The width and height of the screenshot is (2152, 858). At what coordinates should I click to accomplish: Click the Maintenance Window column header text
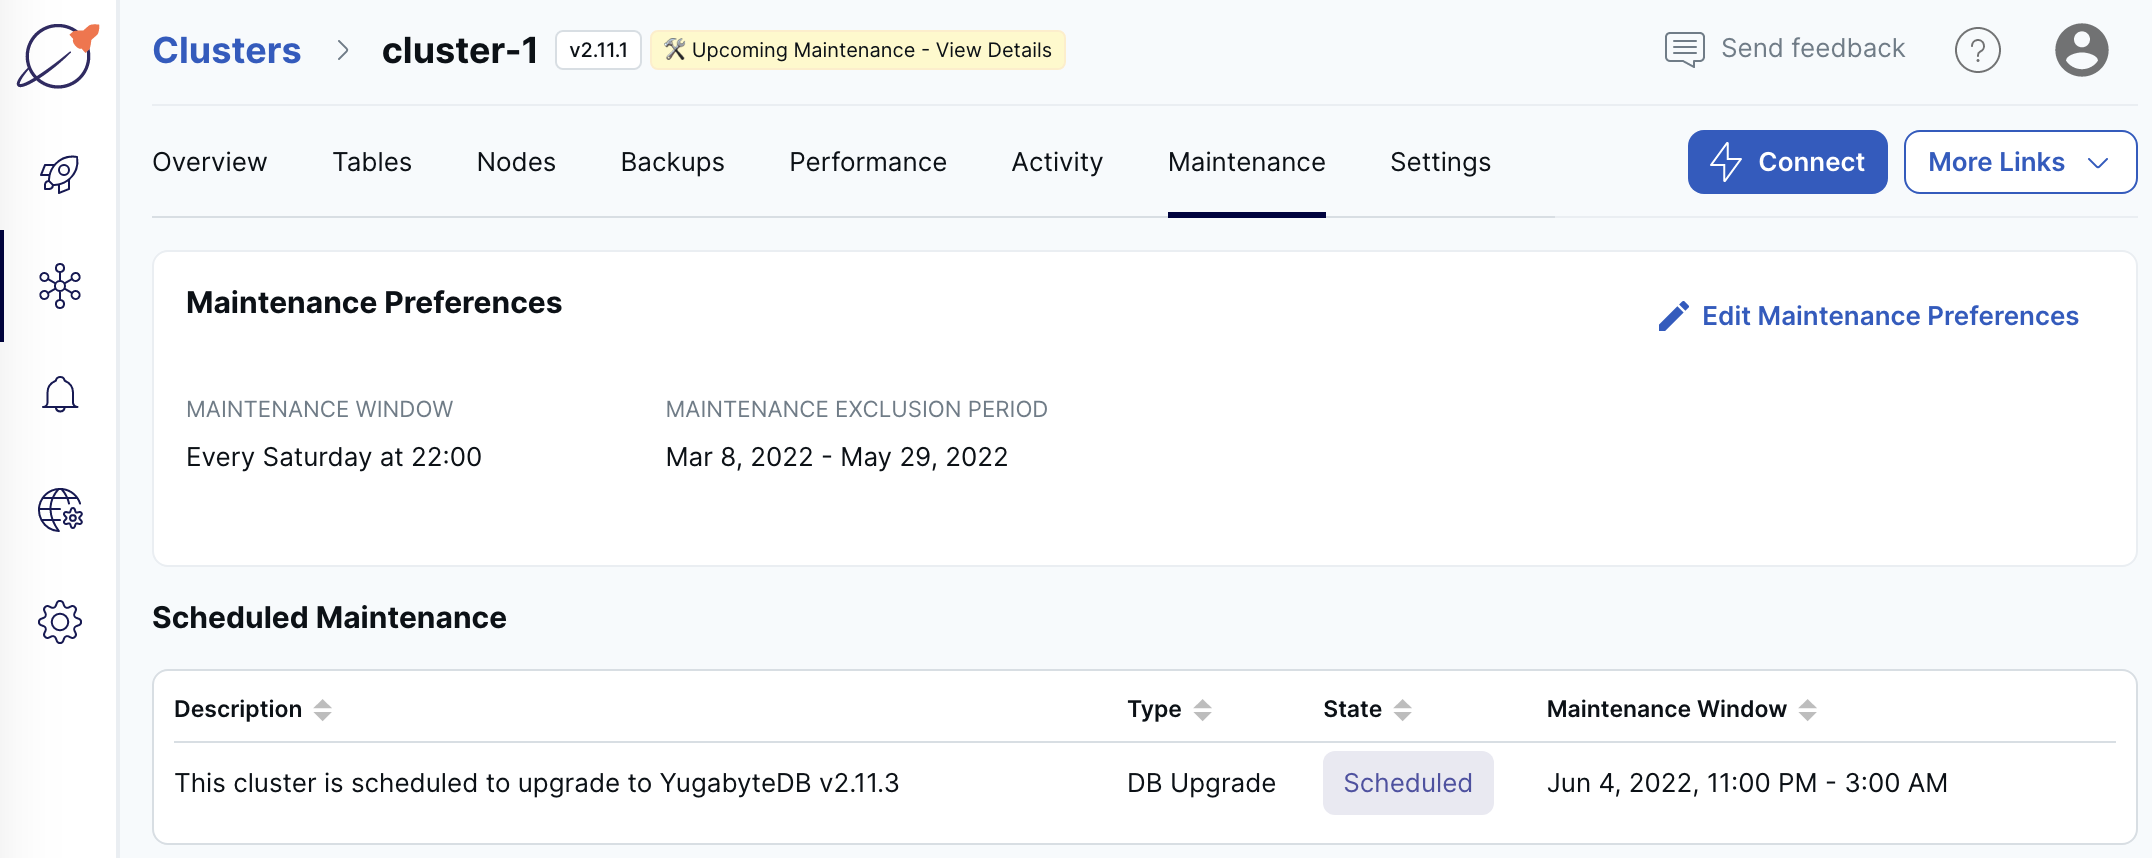(x=1666, y=709)
